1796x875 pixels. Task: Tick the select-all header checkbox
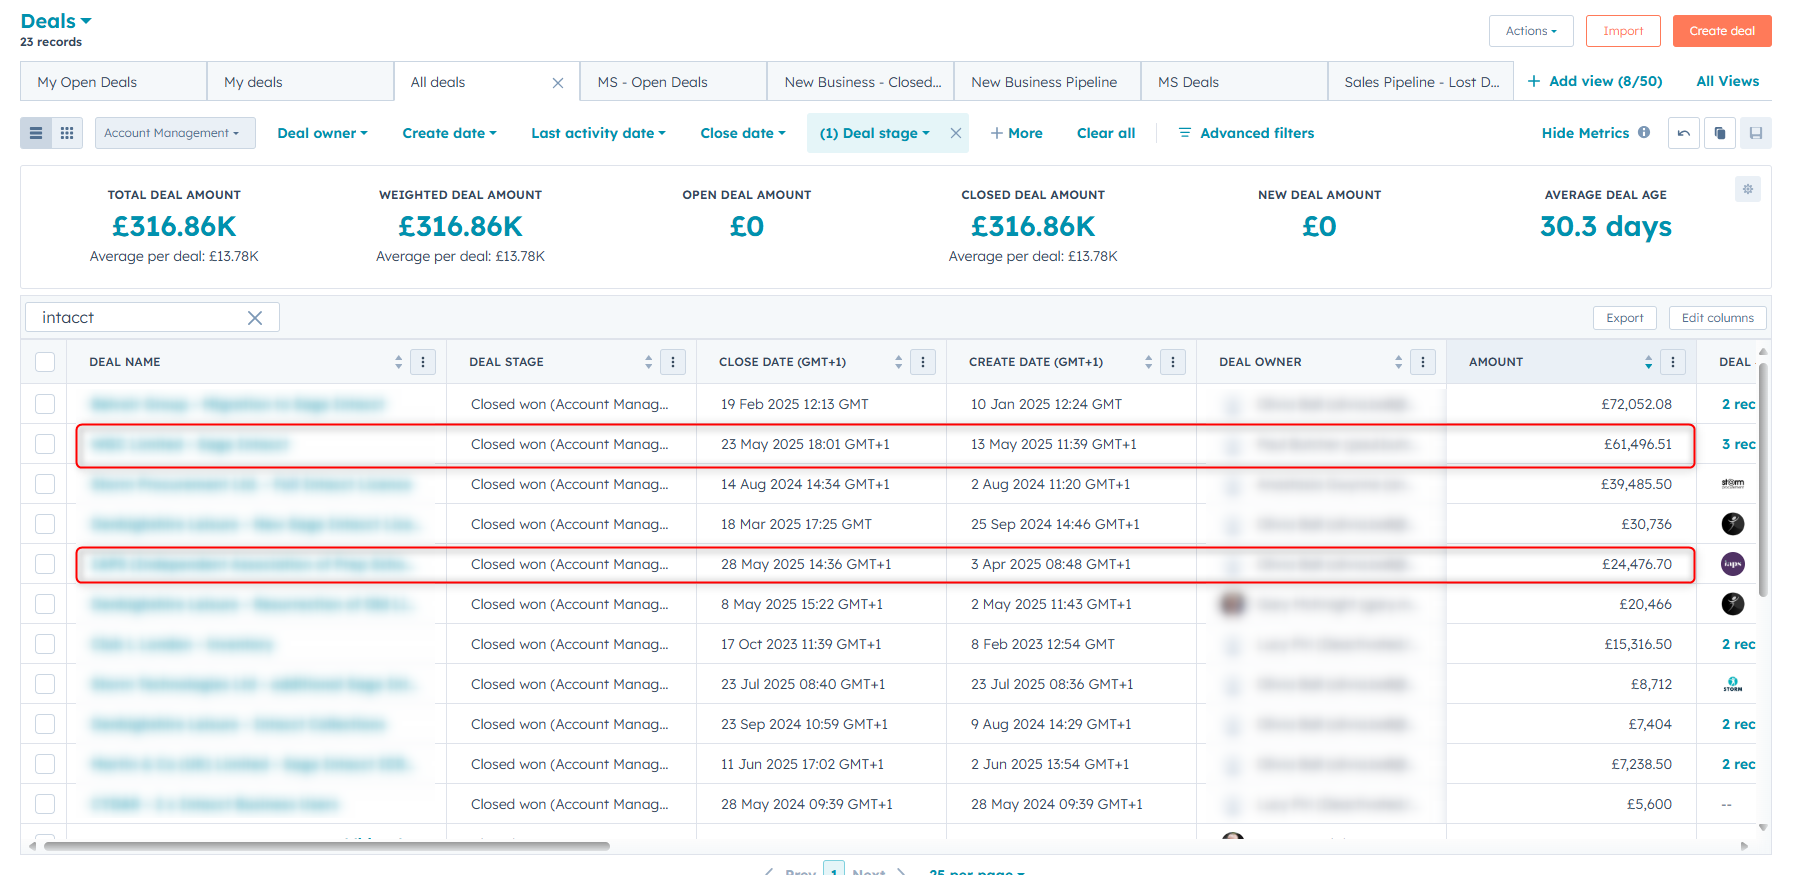(45, 362)
